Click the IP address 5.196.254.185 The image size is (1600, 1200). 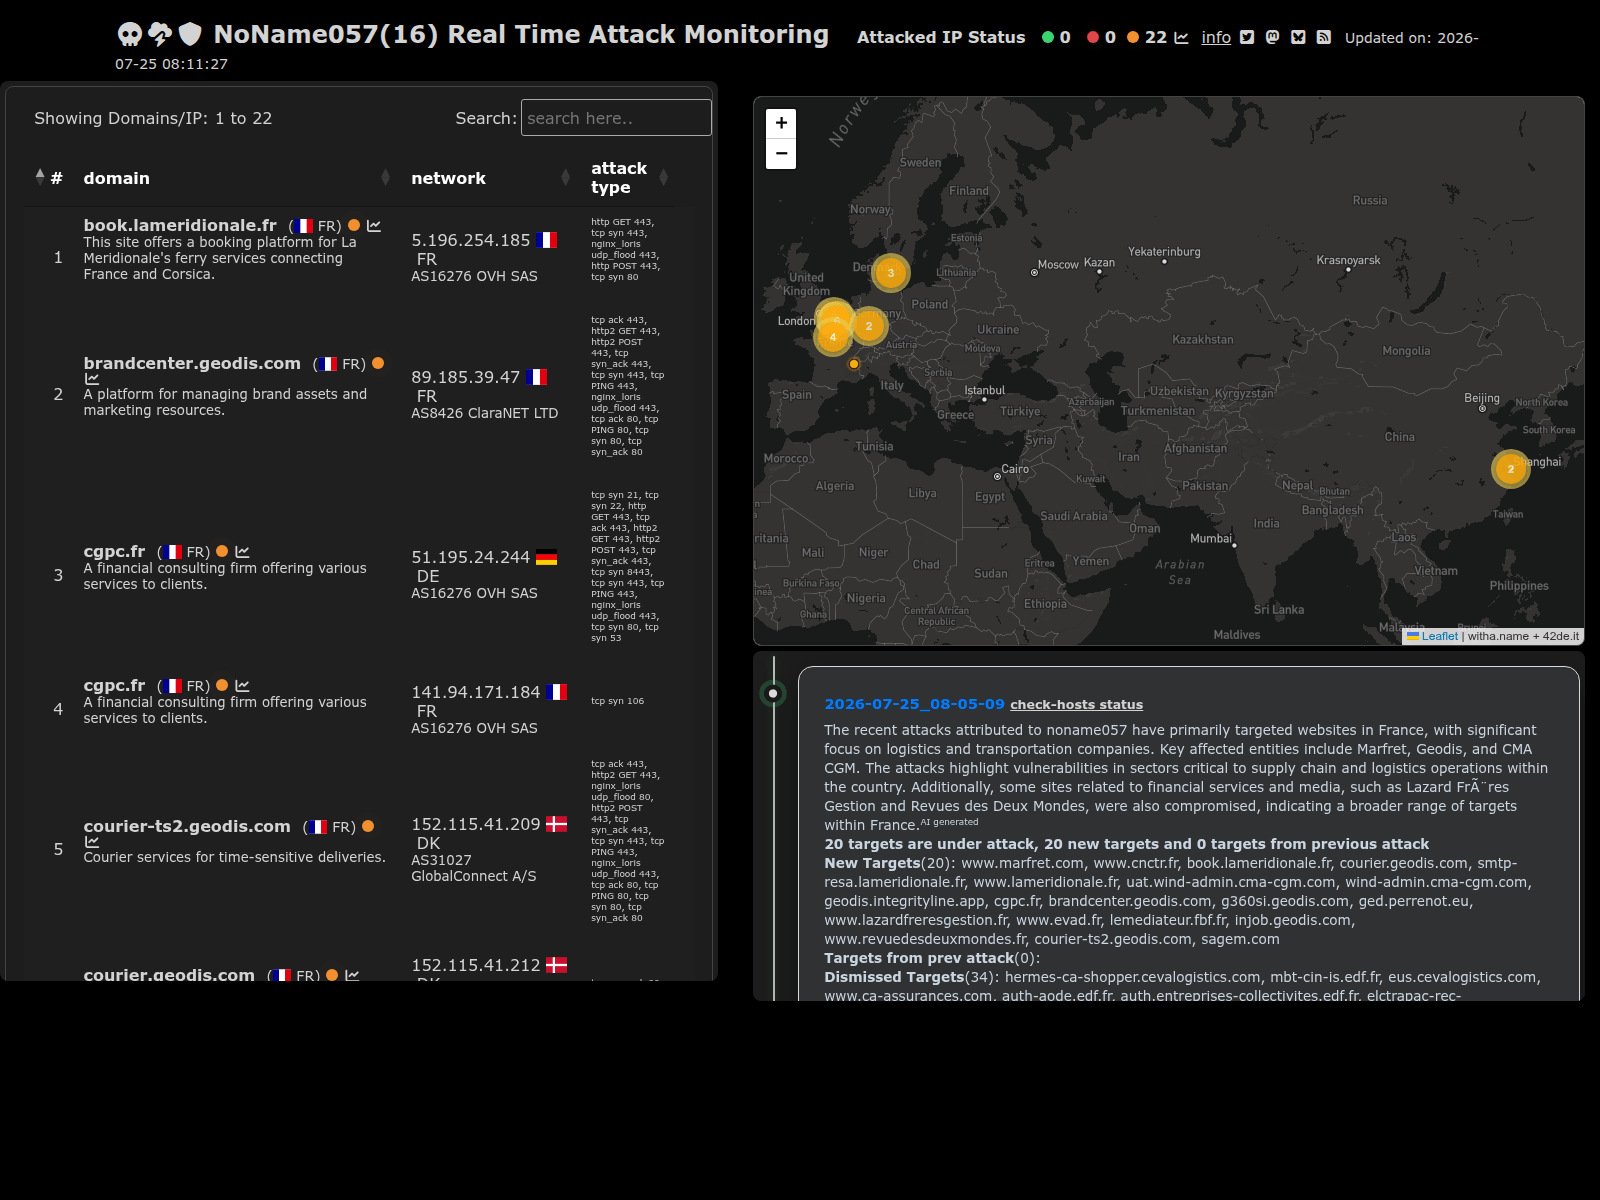tap(471, 240)
